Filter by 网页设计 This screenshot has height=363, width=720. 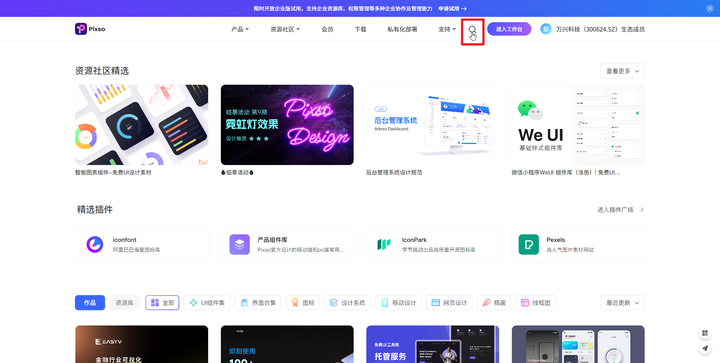point(449,303)
